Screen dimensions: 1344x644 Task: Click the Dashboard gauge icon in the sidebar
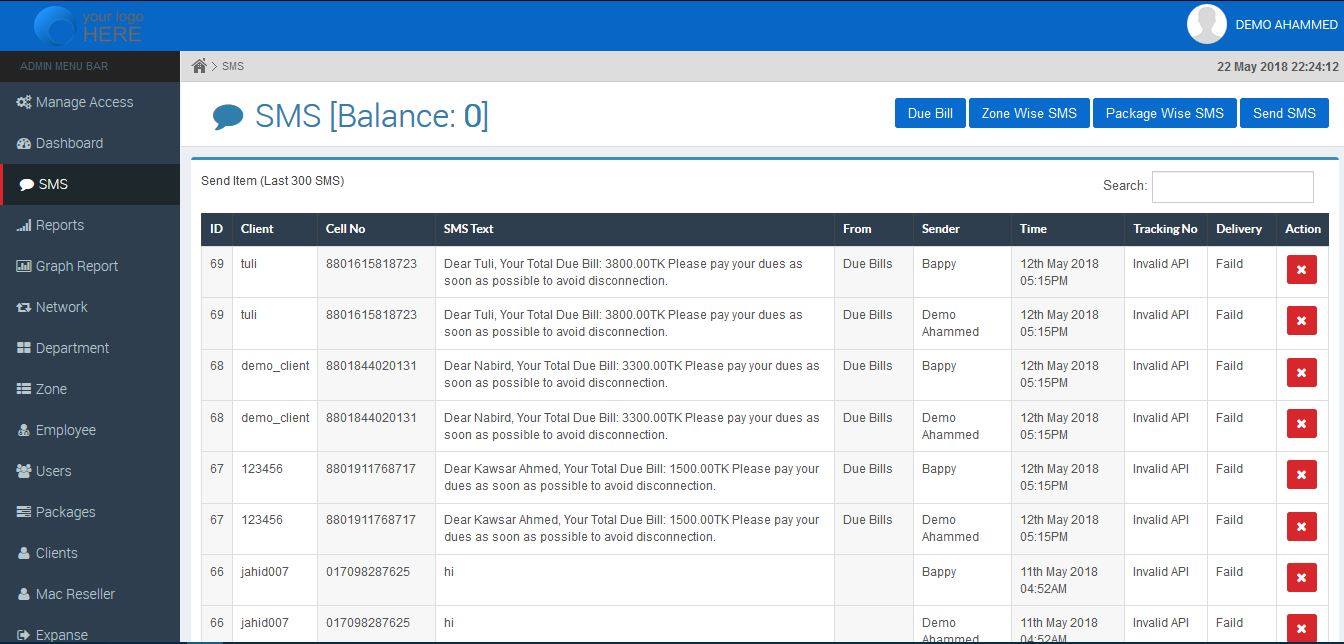click(24, 143)
